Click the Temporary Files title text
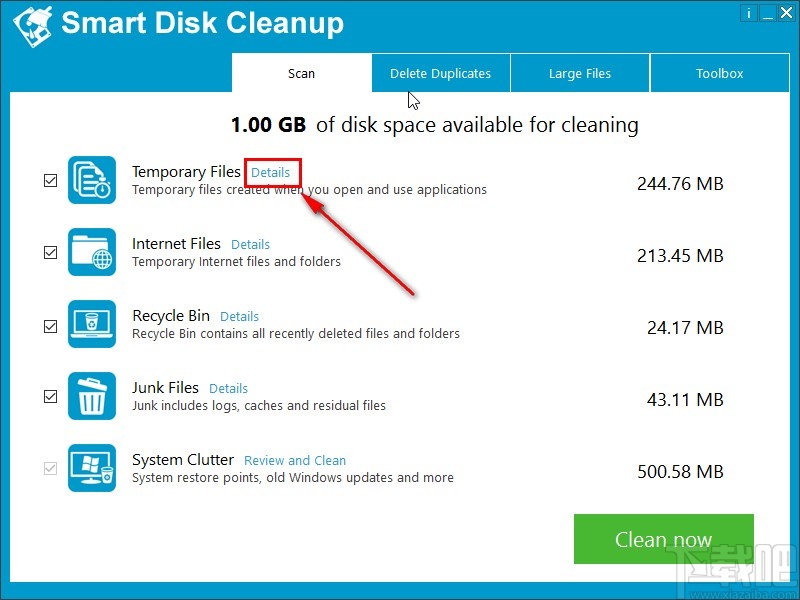800x600 pixels. point(186,172)
